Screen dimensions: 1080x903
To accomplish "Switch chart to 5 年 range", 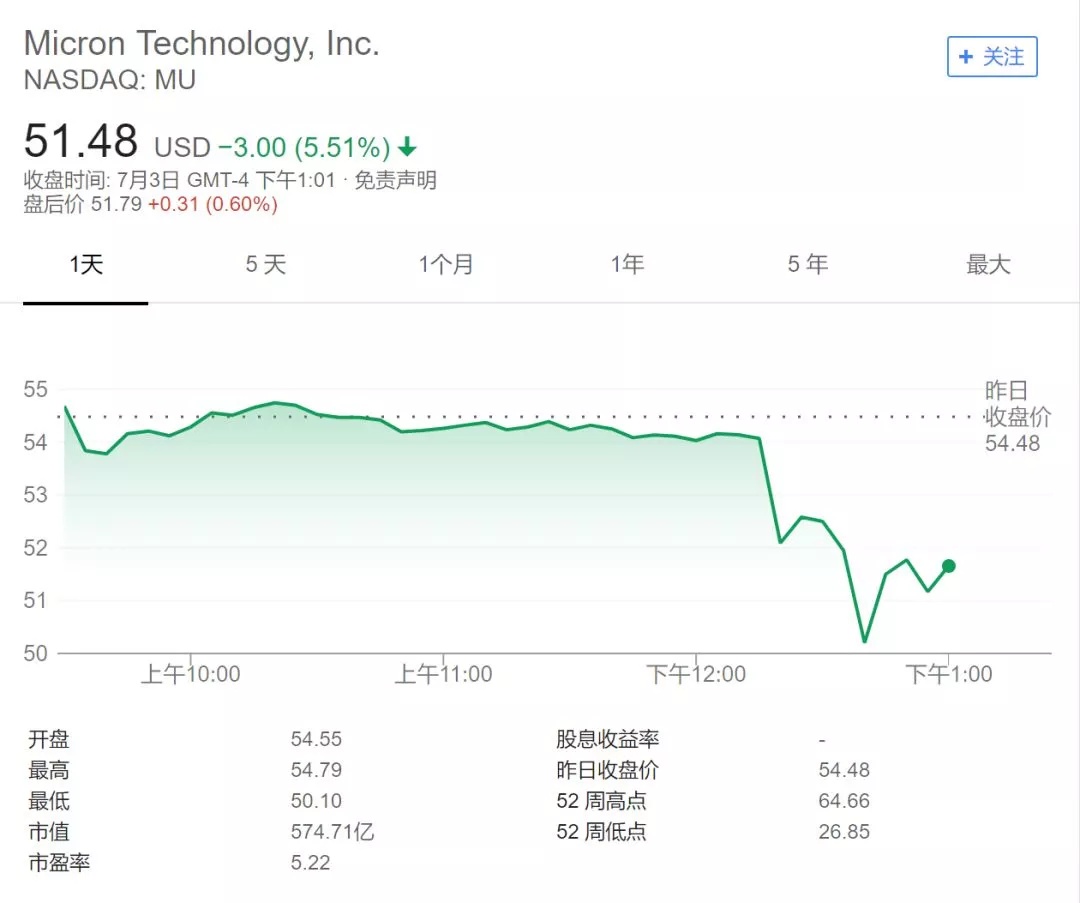I will pyautogui.click(x=807, y=264).
